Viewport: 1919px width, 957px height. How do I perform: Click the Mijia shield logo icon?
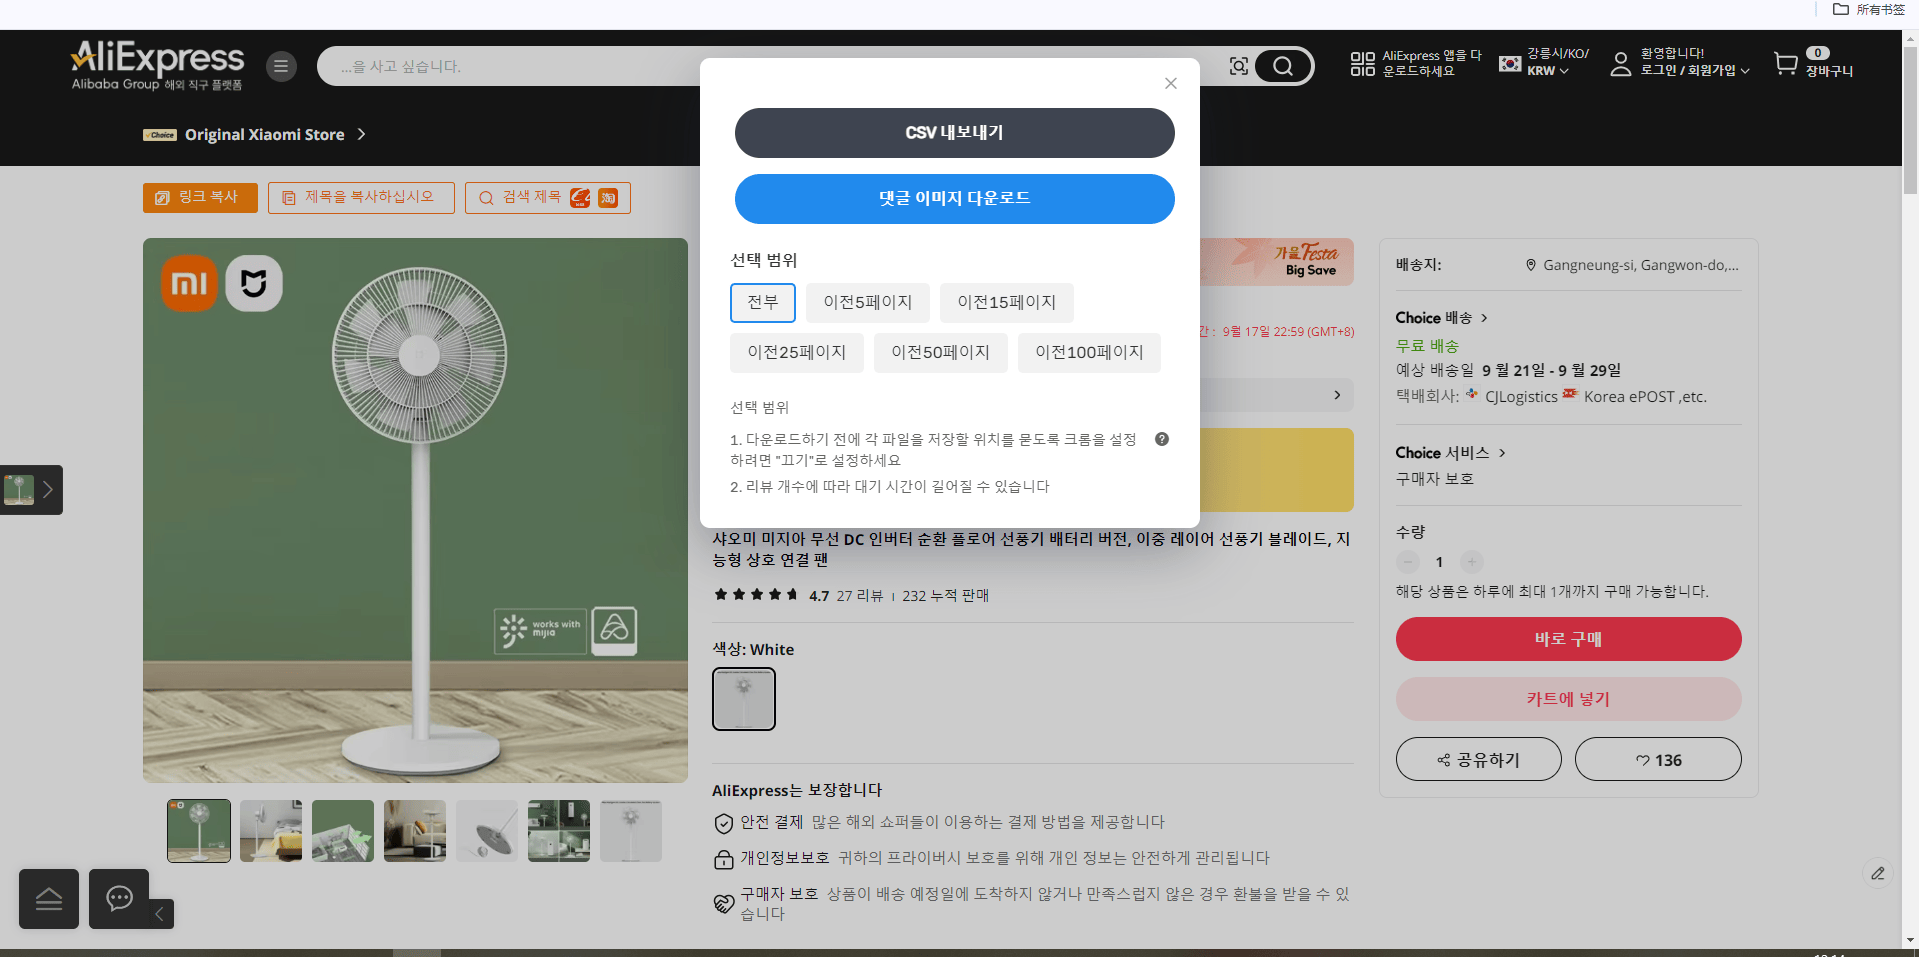254,284
